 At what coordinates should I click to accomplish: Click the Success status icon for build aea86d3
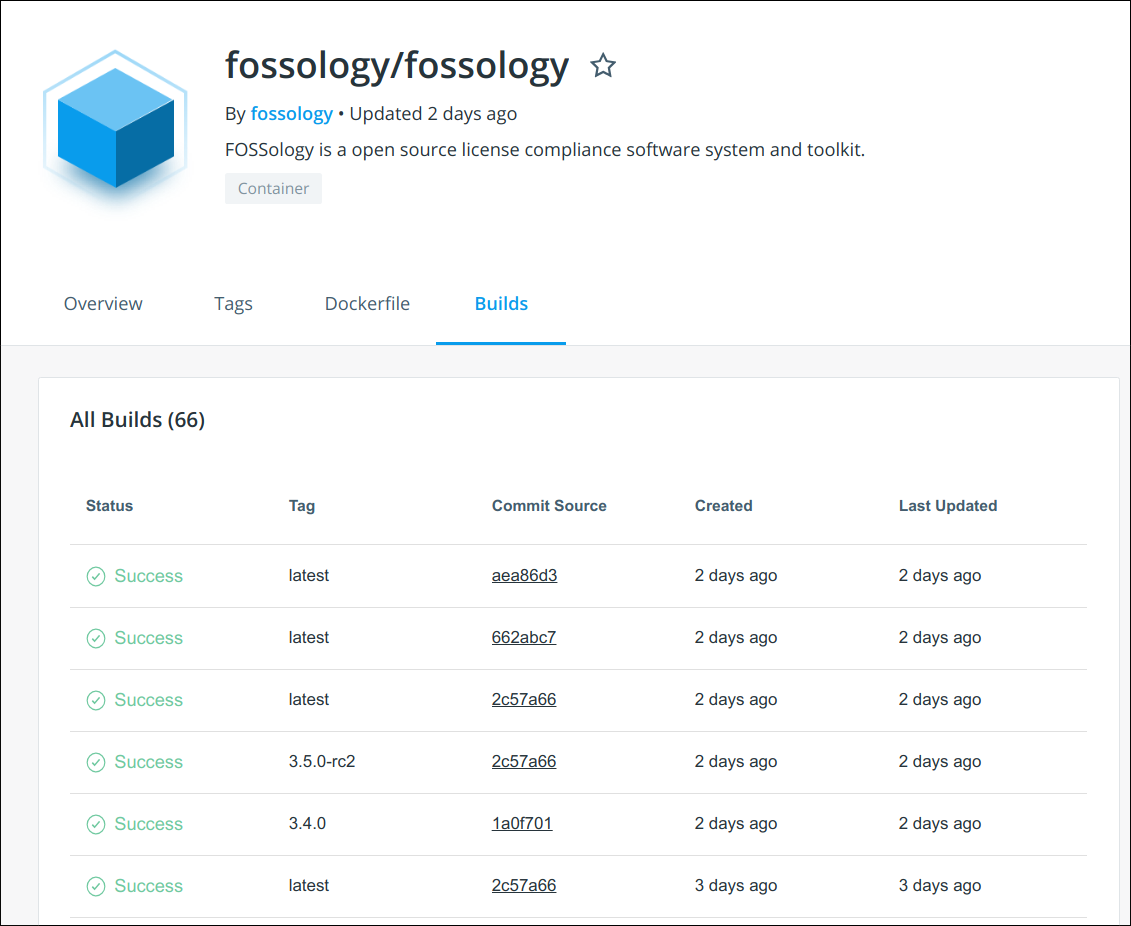click(96, 576)
